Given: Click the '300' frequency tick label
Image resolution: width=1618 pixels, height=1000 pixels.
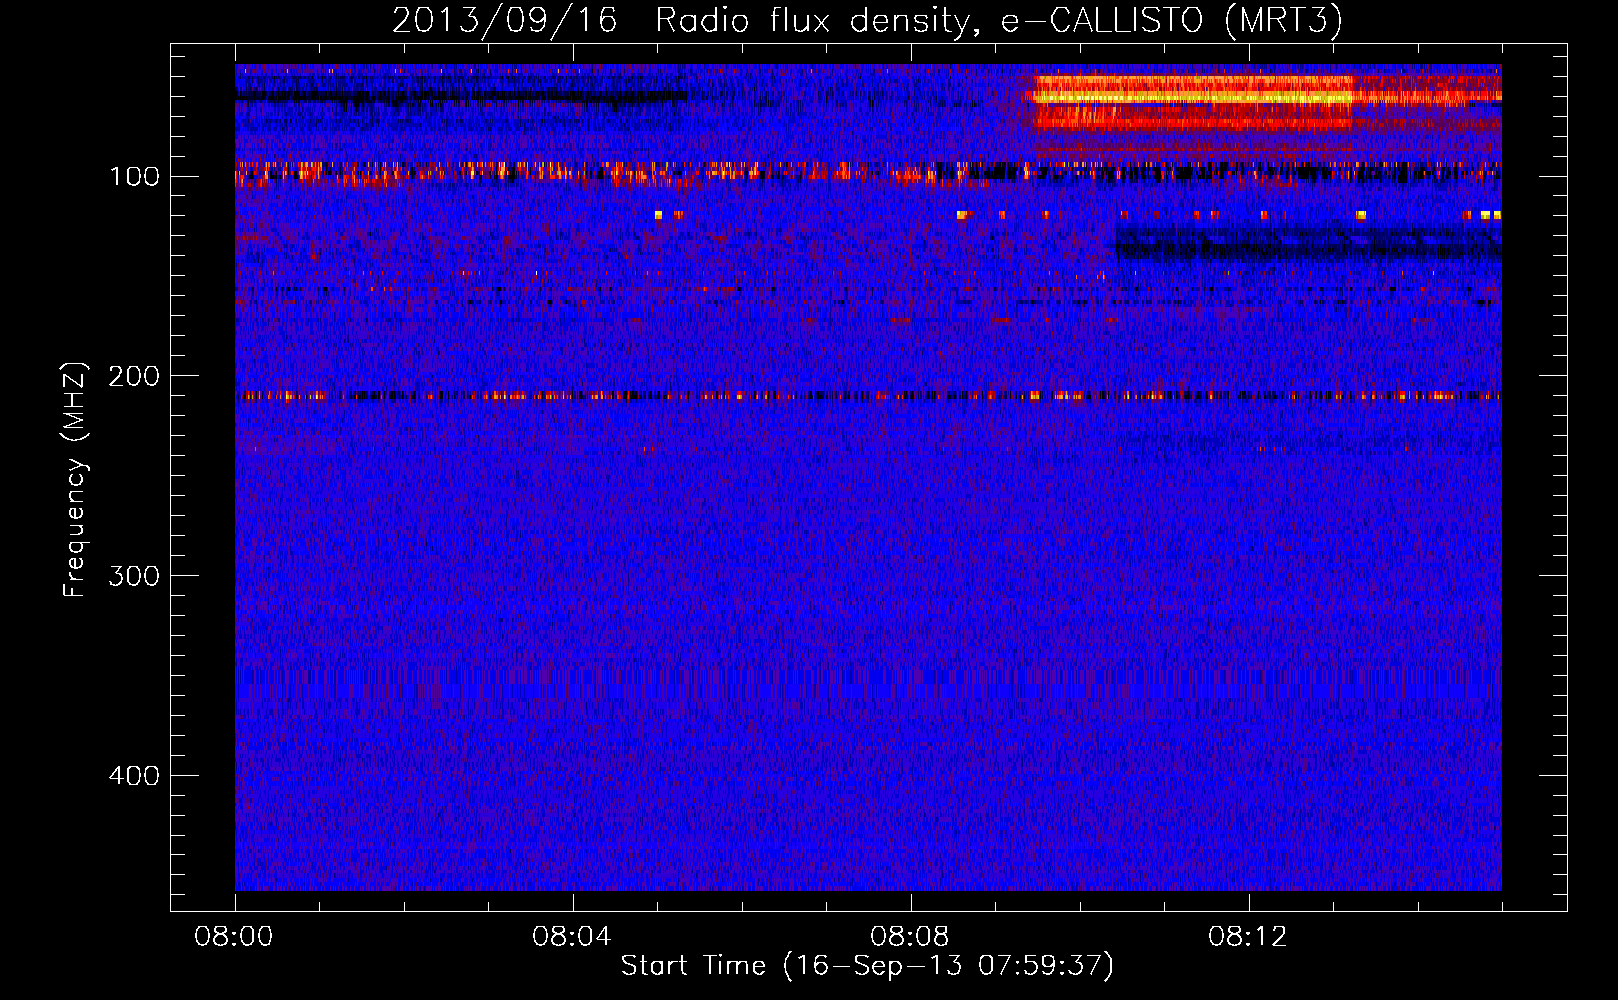Looking at the screenshot, I should (134, 576).
